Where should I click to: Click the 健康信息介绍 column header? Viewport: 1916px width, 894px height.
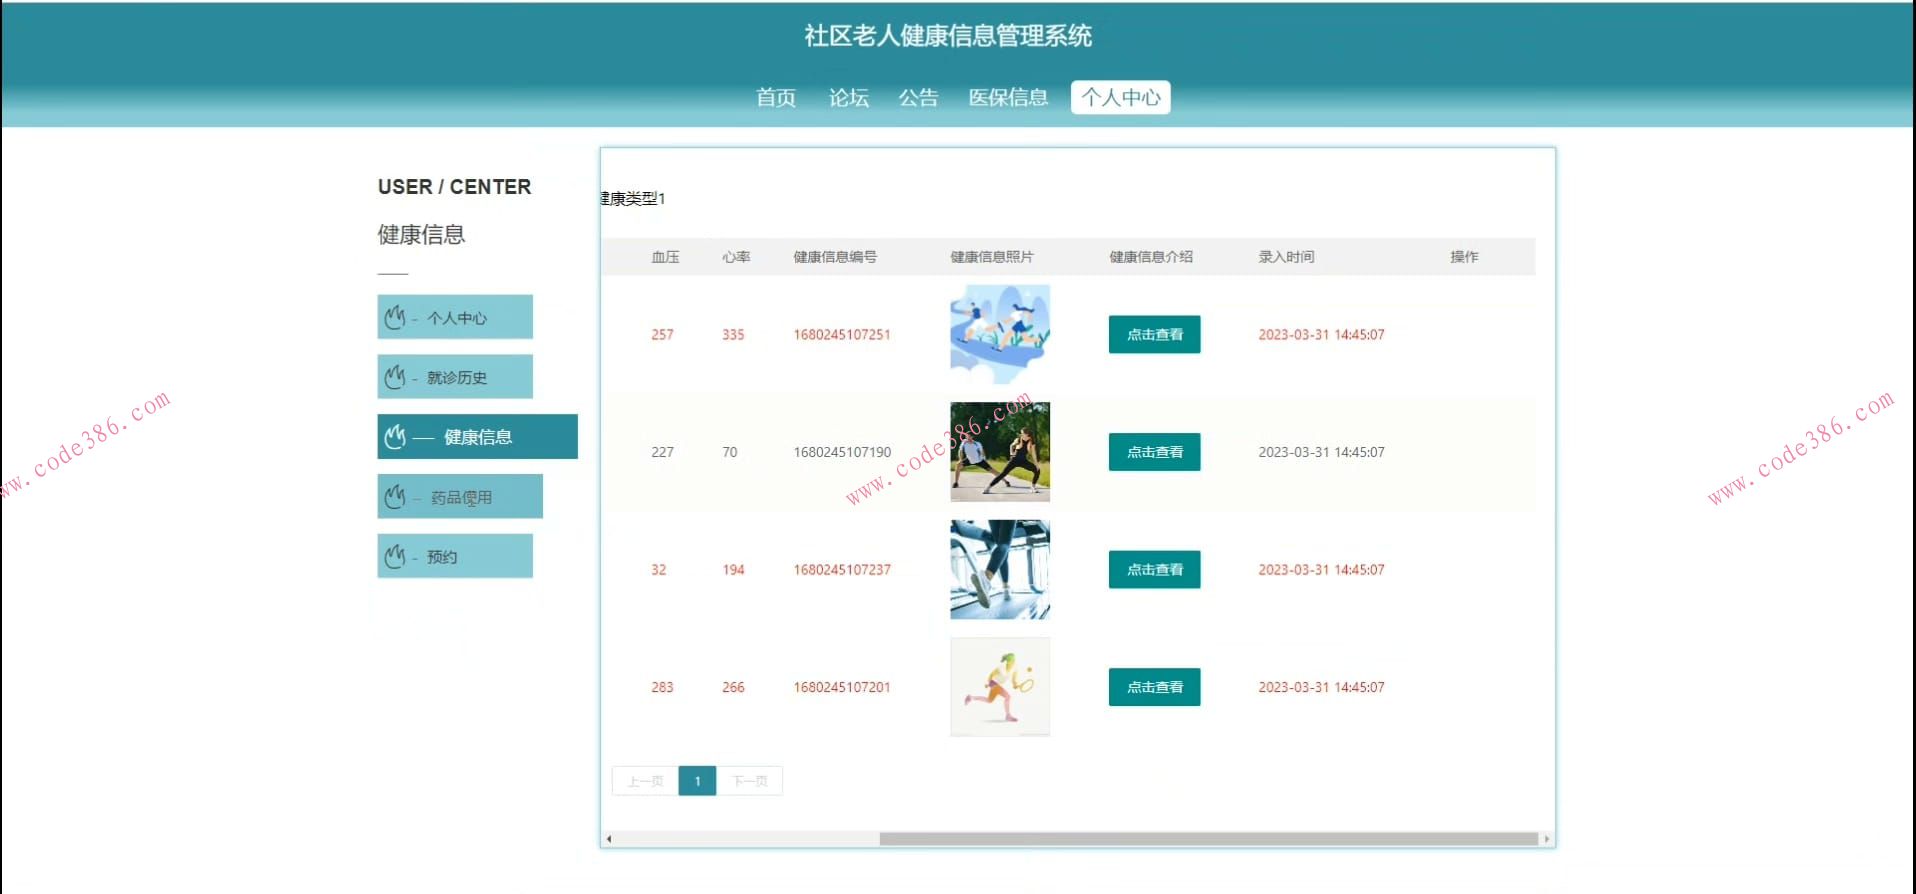point(1151,257)
